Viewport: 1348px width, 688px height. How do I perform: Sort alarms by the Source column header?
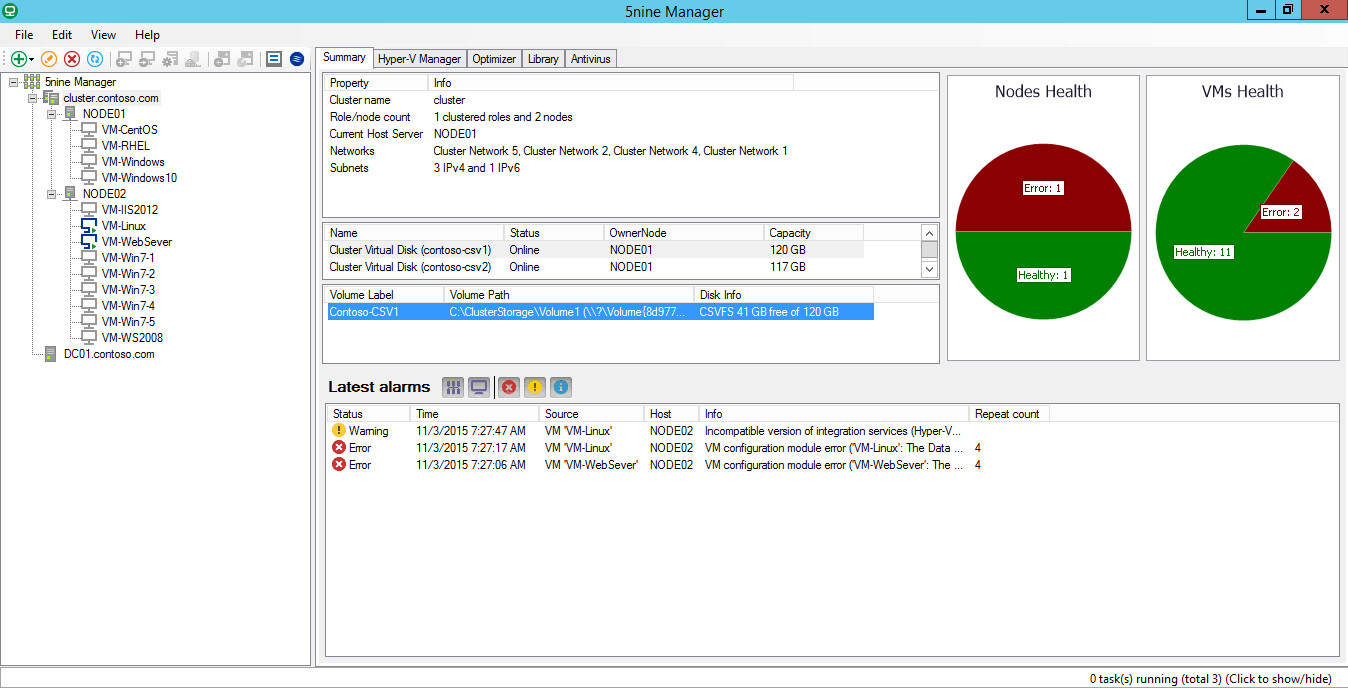point(592,414)
